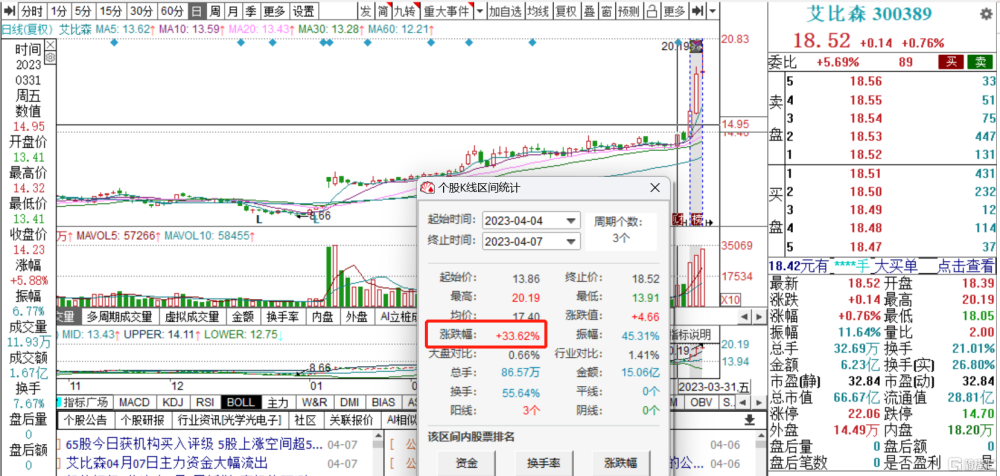The height and width of the screenshot is (476, 1000).
Task: Toggle the 均线 moving average button
Action: [x=538, y=10]
